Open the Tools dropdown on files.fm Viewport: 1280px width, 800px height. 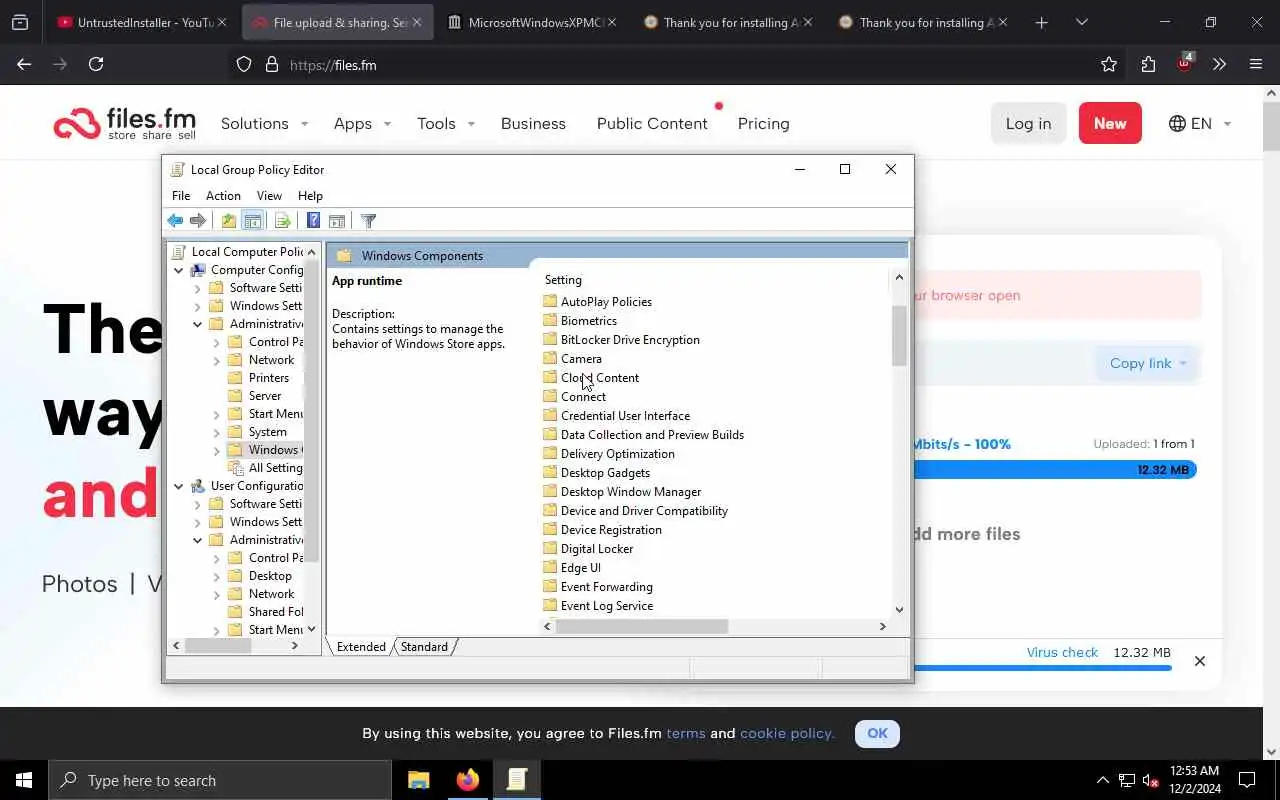[446, 124]
